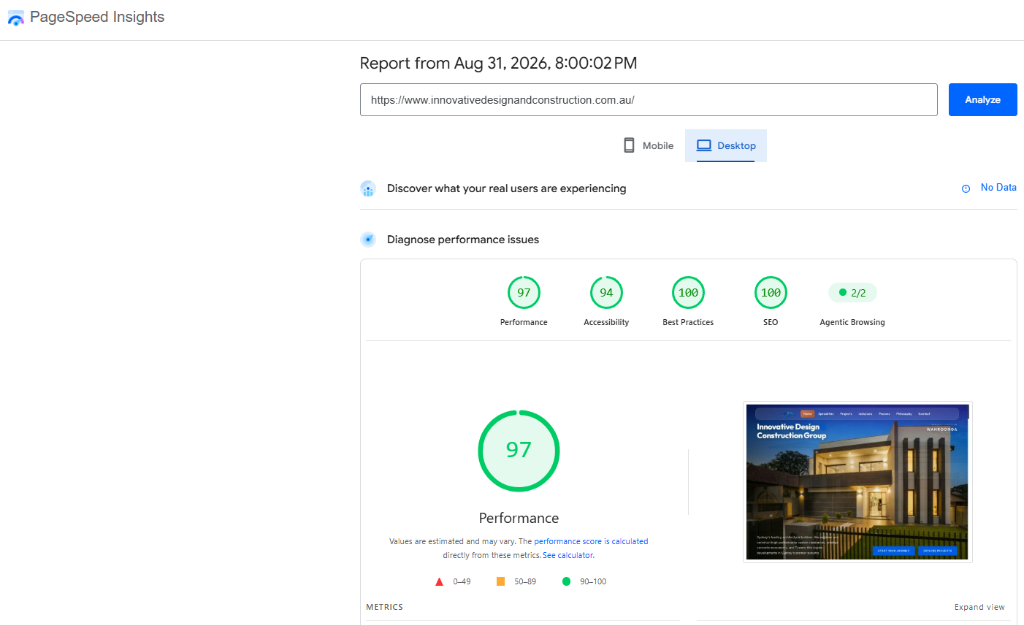Jump to the Best Practices score gauge
Viewport: 1024px width, 625px height.
(688, 293)
